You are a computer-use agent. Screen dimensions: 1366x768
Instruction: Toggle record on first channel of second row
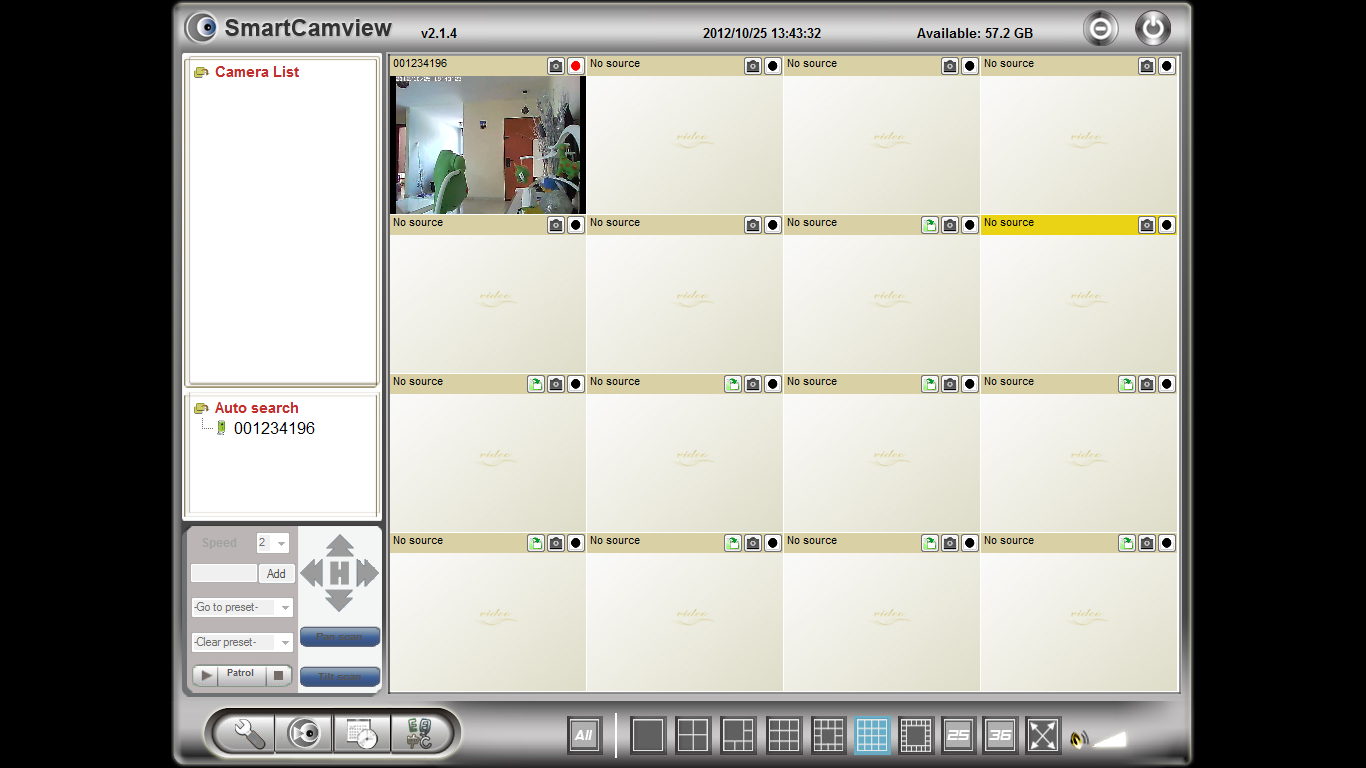(x=575, y=225)
